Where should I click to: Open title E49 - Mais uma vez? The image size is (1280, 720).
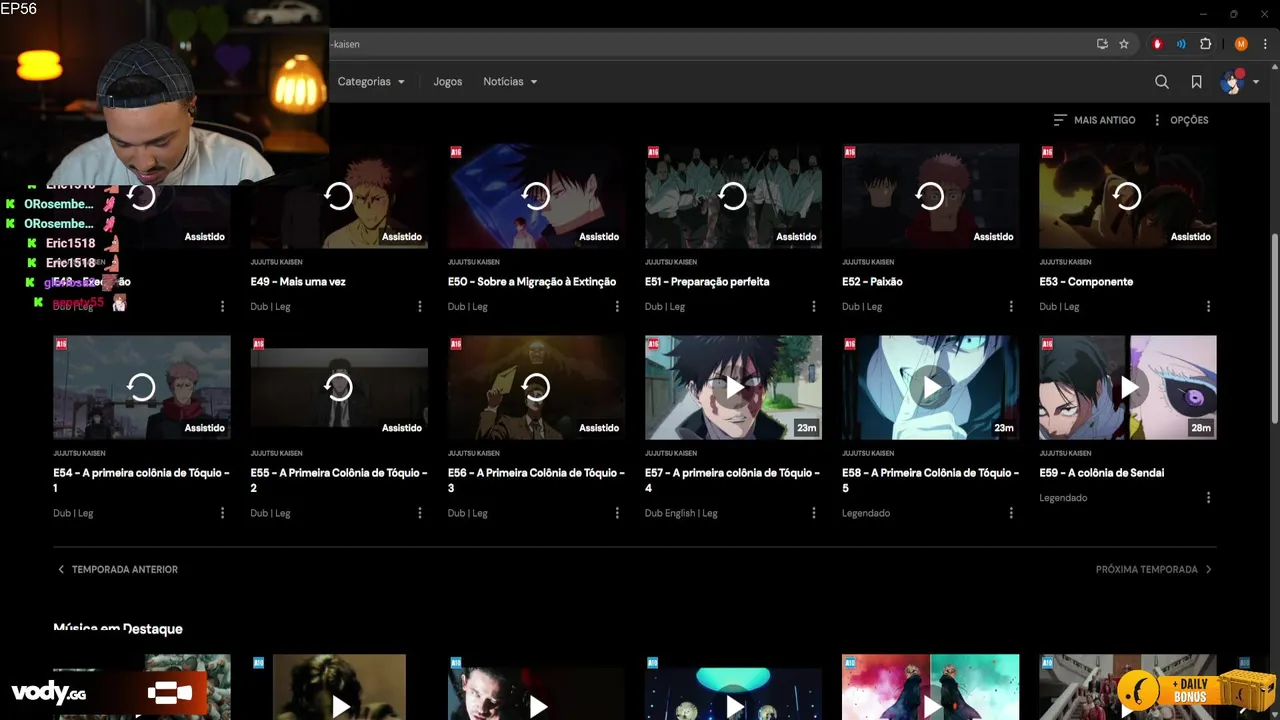(298, 282)
